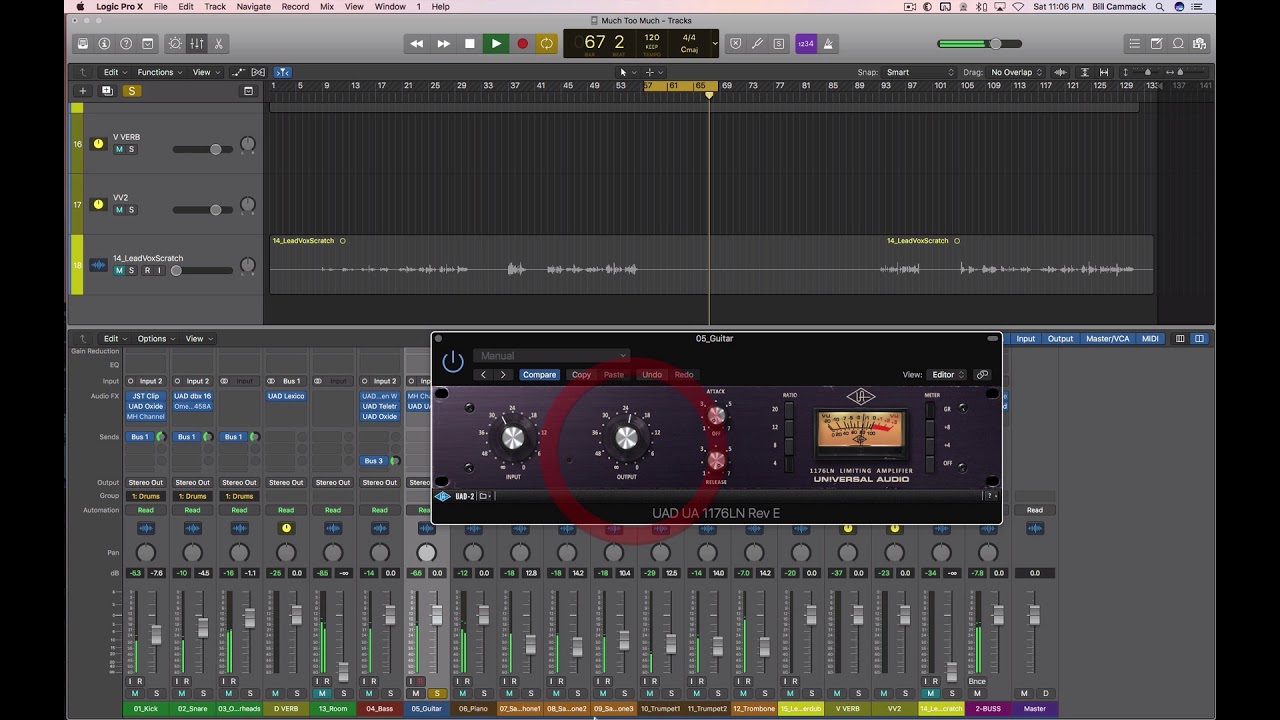The image size is (1280, 720).
Task: Toggle Cycle mode in the transport bar
Action: [547, 43]
